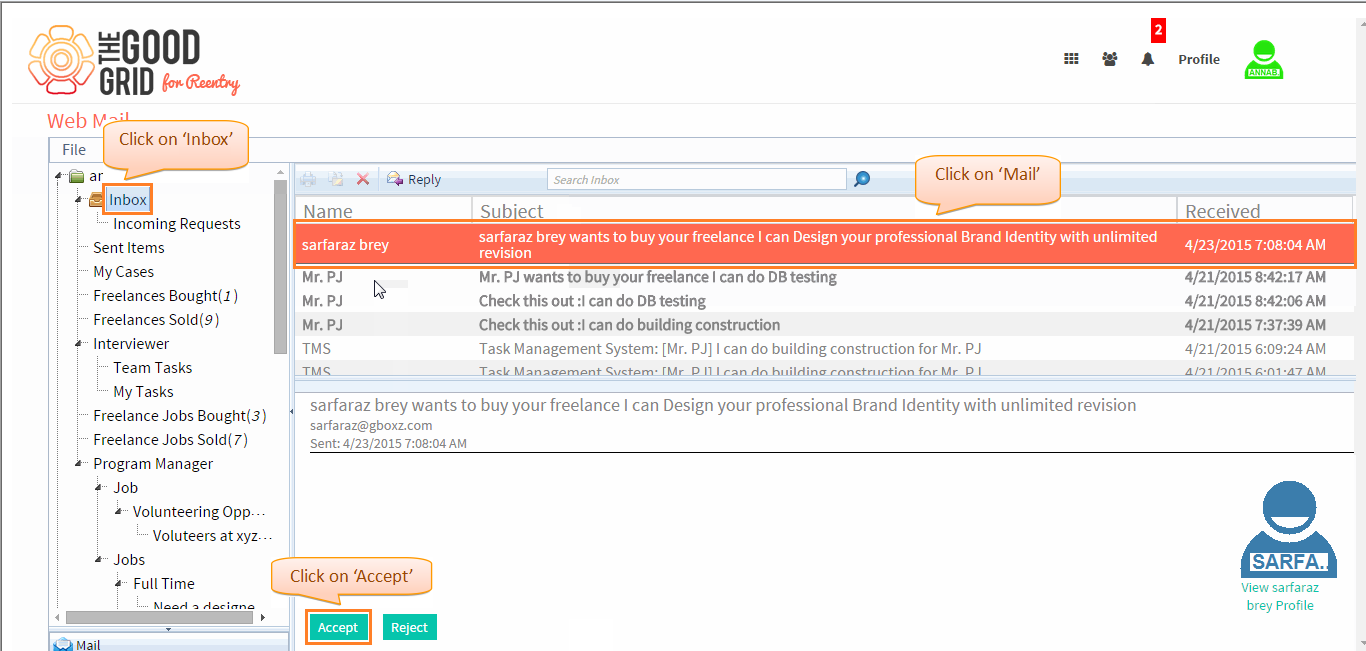
Task: Open the File menu
Action: tap(74, 149)
